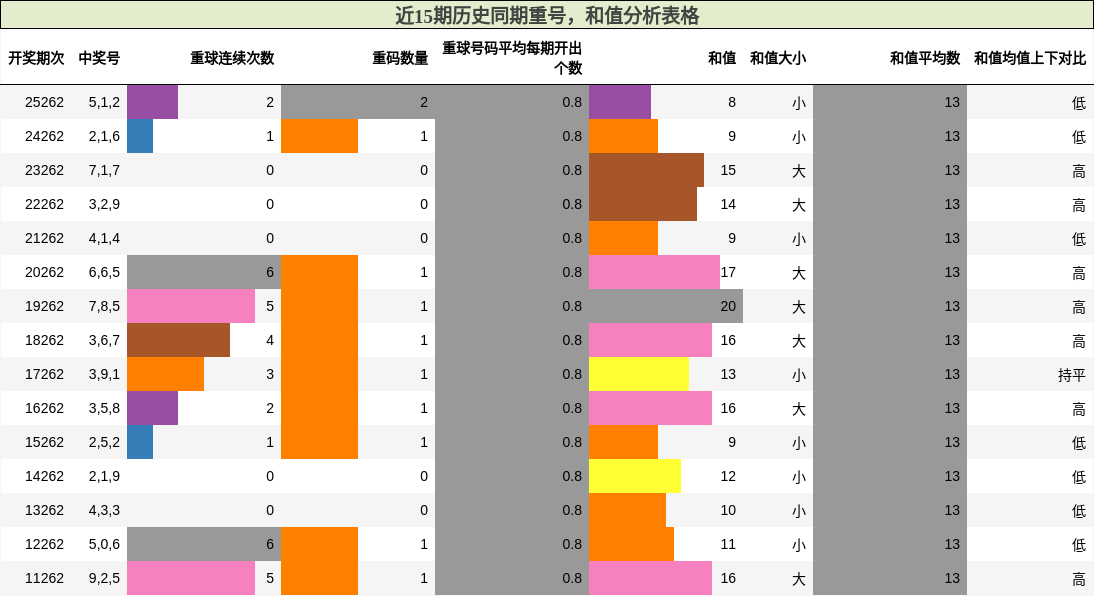Image resolution: width=1094 pixels, height=596 pixels.
Task: Click winning numbers 9,2,5
Action: pyautogui.click(x=104, y=579)
